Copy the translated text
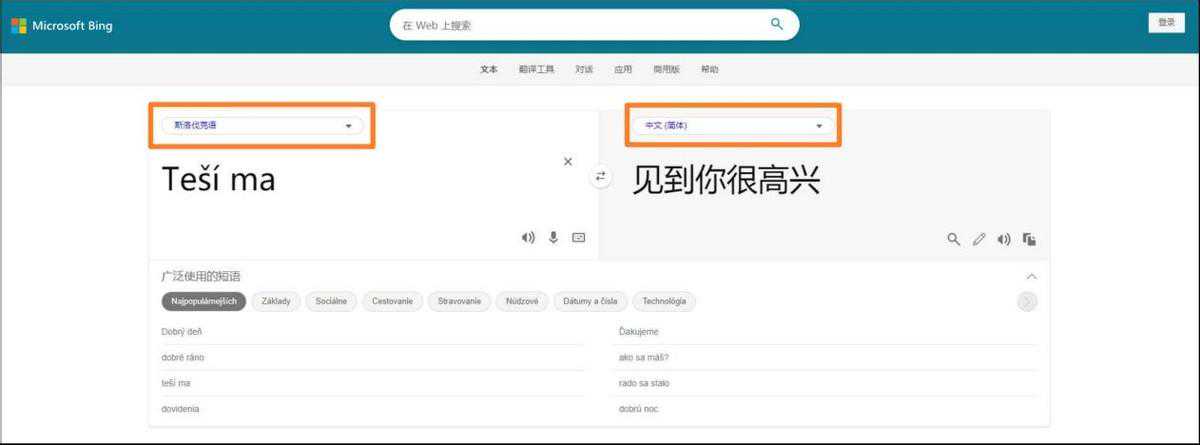The height and width of the screenshot is (445, 1200). [x=1029, y=239]
